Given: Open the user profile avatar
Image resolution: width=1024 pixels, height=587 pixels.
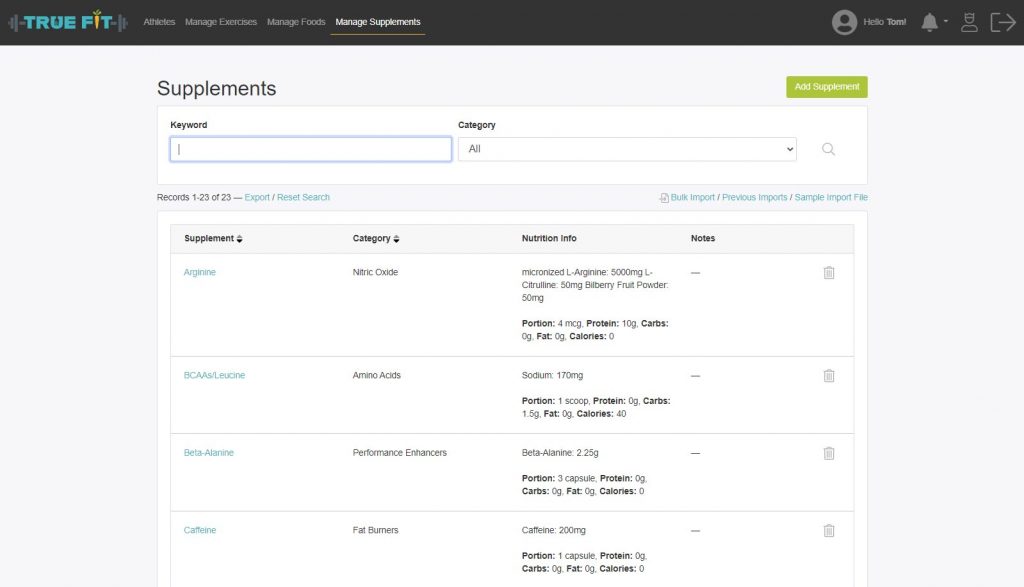Looking at the screenshot, I should [x=844, y=22].
